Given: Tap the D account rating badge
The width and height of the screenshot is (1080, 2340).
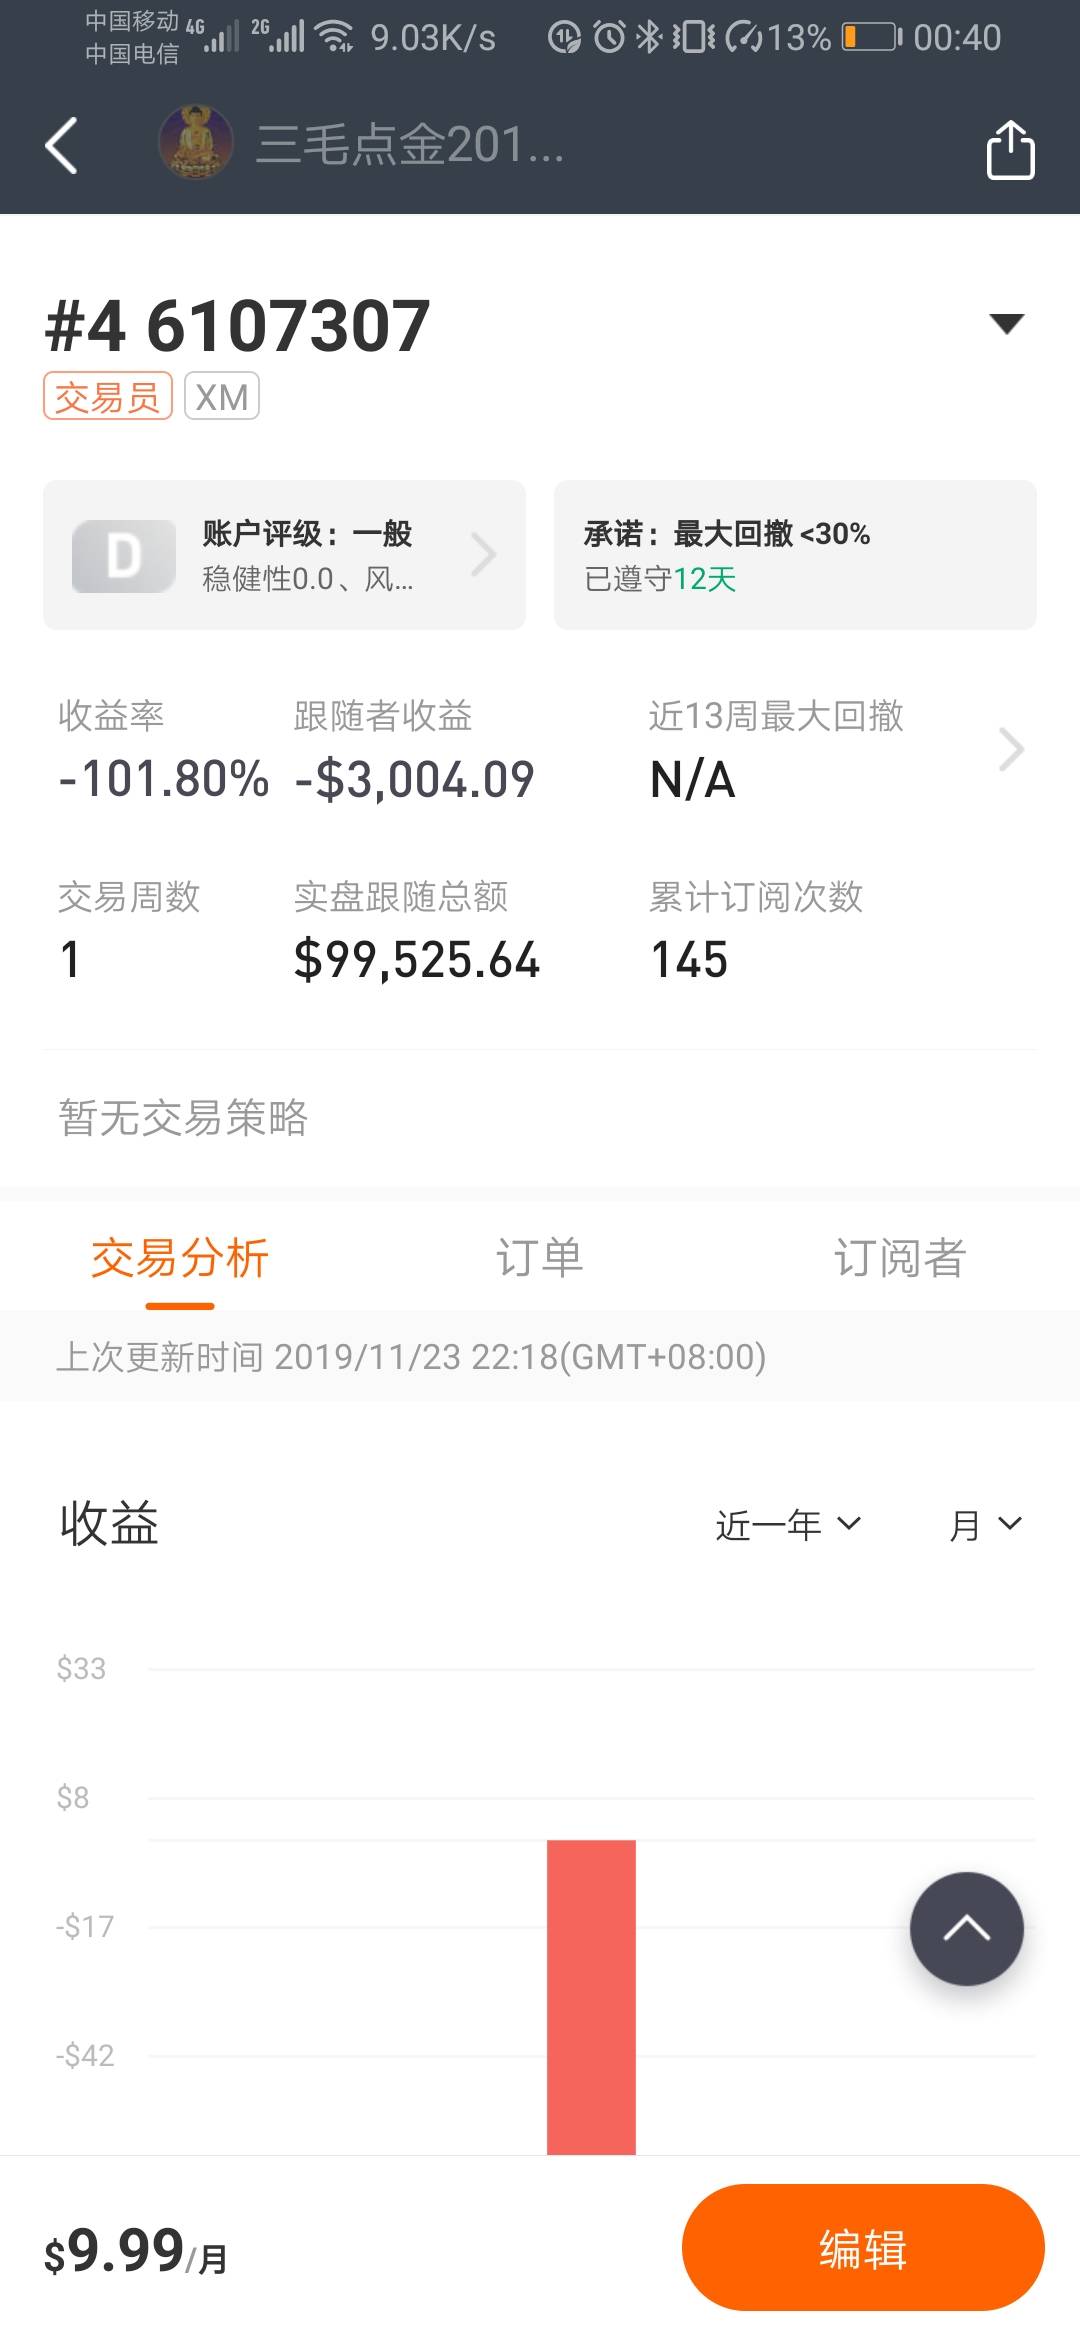Looking at the screenshot, I should (x=124, y=556).
